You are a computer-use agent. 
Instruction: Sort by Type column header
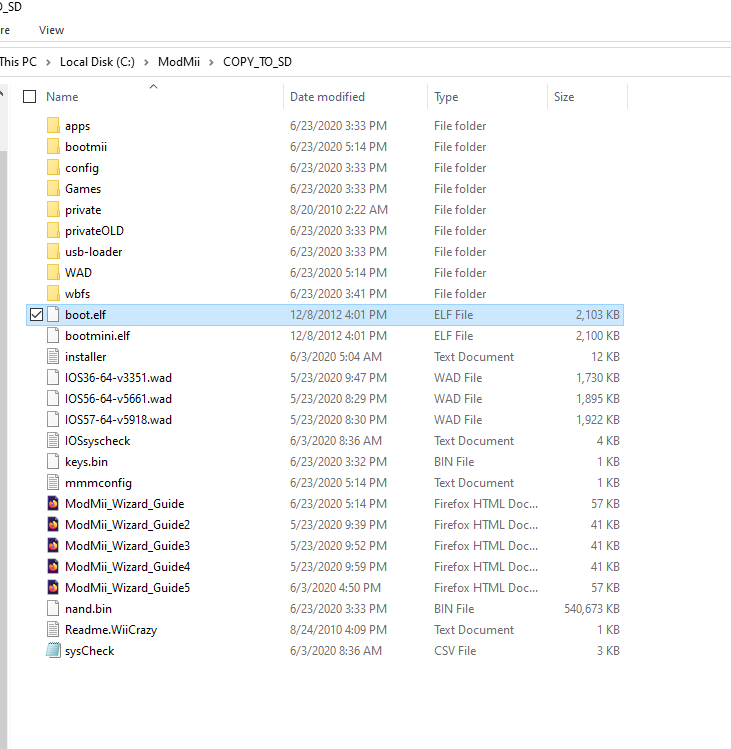[446, 97]
